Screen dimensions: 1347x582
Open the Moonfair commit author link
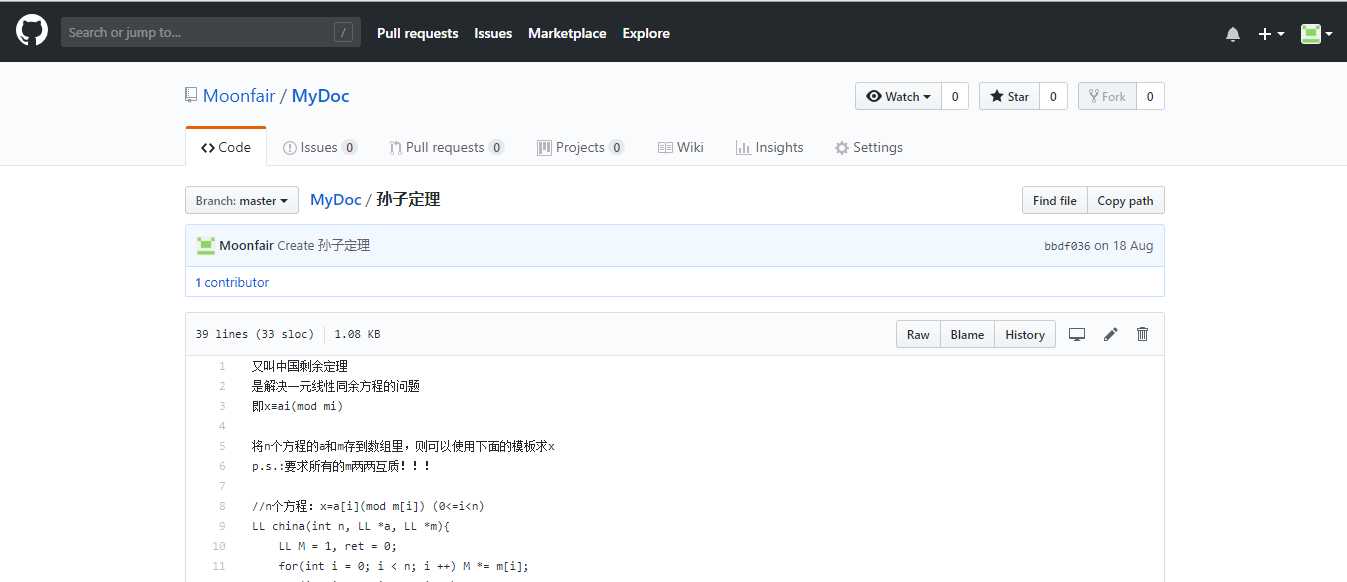[x=246, y=245]
